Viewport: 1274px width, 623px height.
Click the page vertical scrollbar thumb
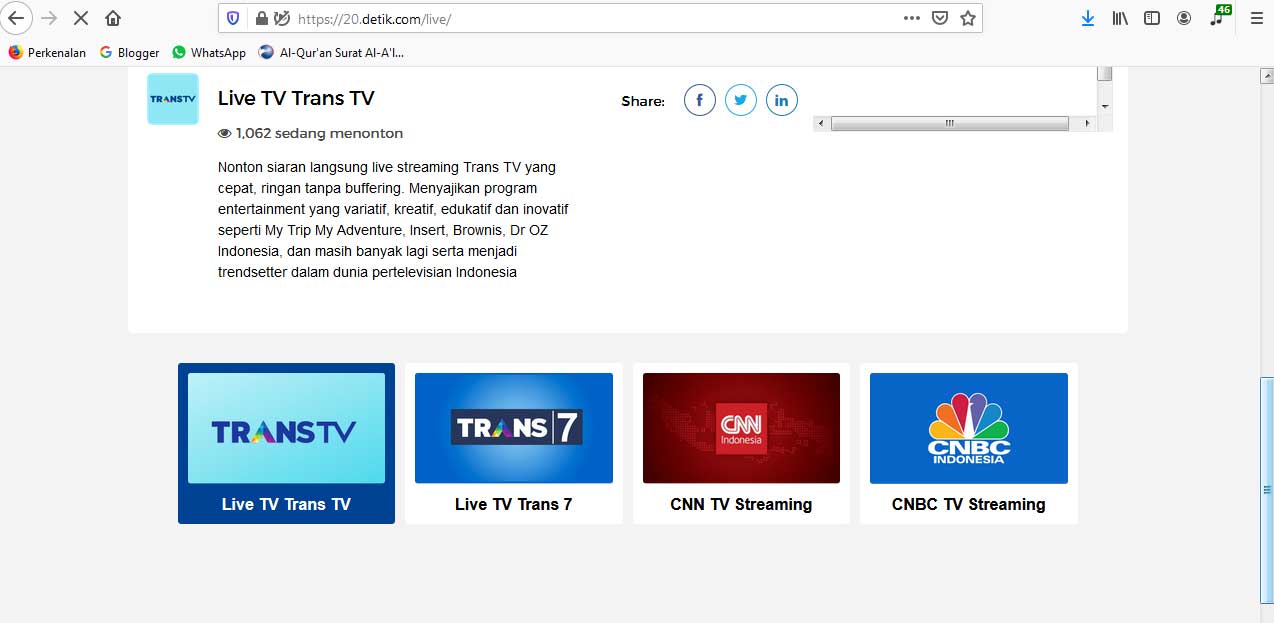pos(1266,490)
